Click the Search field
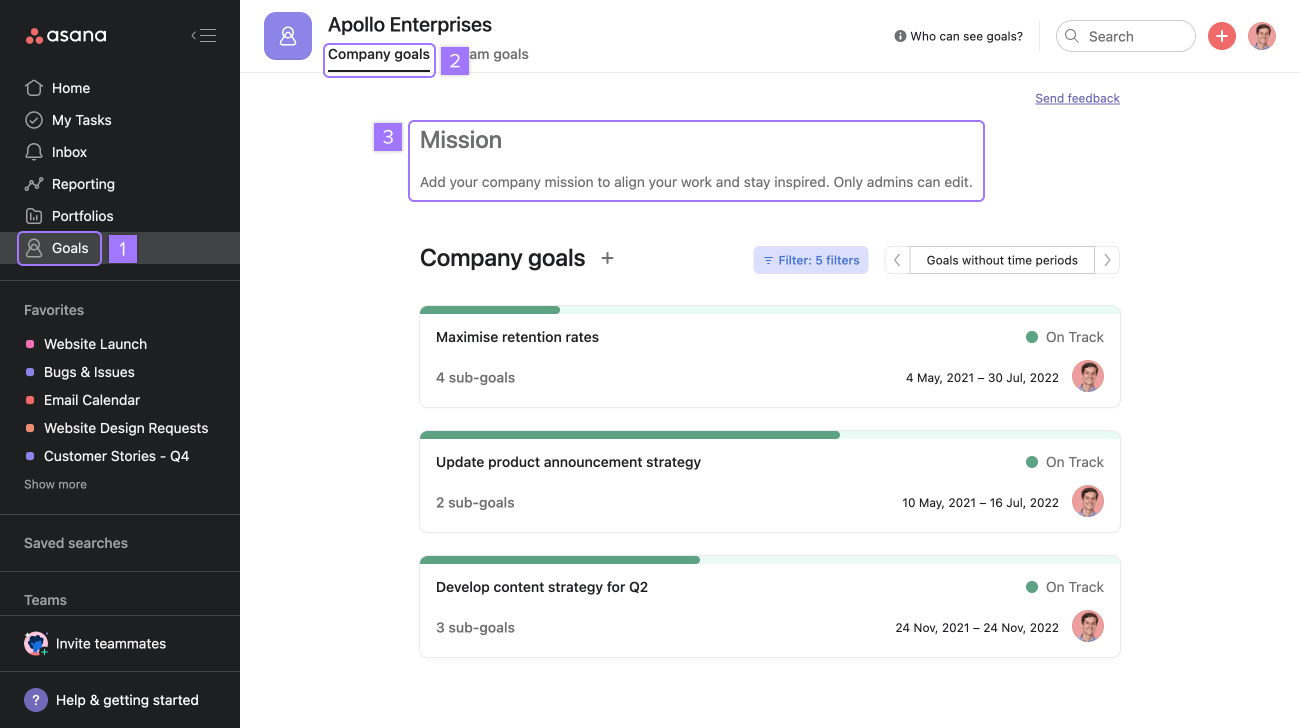The image size is (1300, 728). tap(1126, 36)
